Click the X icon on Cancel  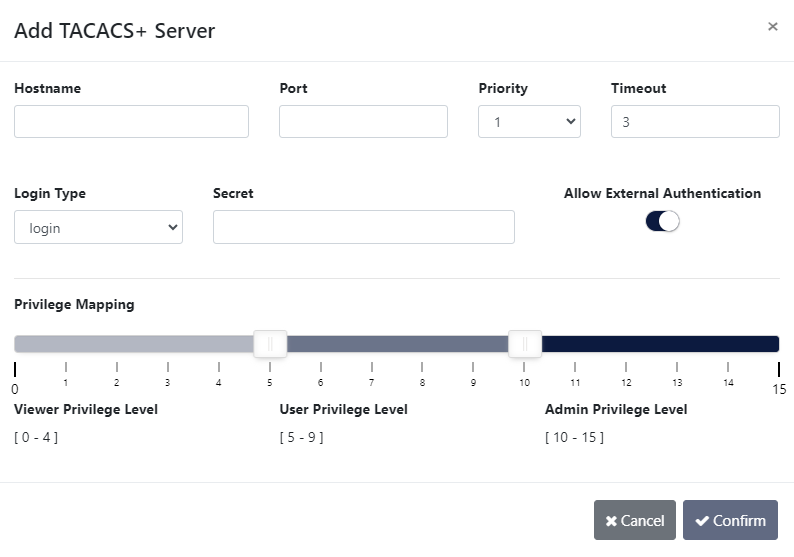(611, 521)
